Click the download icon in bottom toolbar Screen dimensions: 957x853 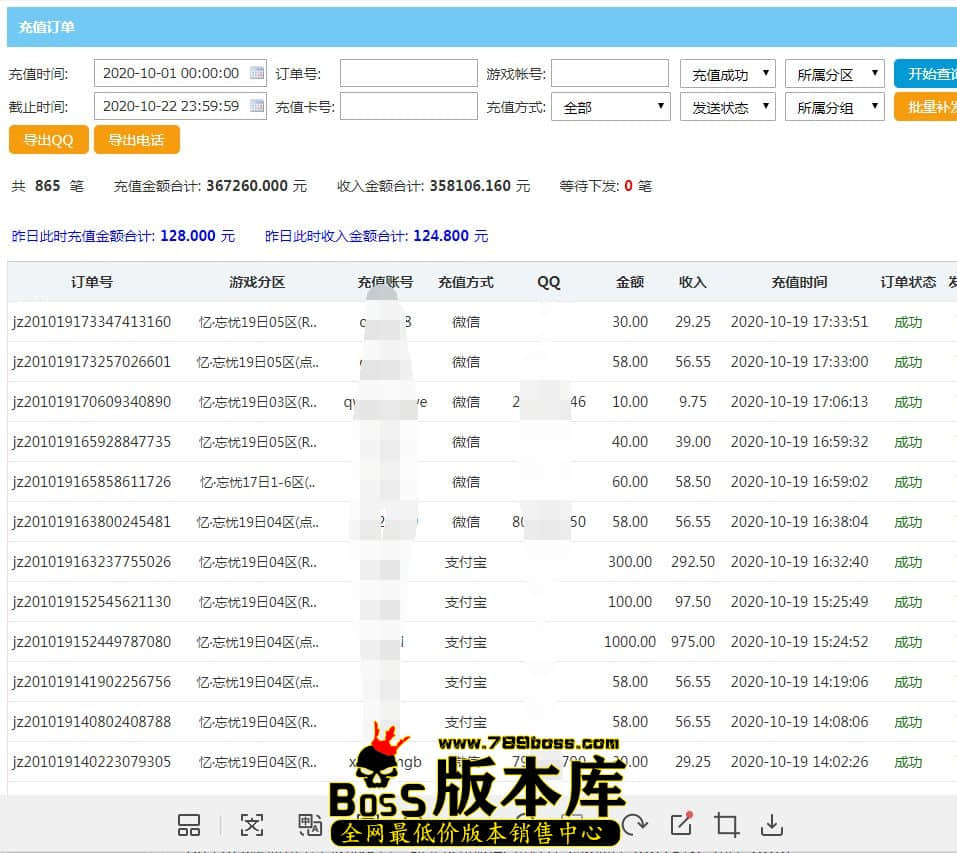pos(772,825)
